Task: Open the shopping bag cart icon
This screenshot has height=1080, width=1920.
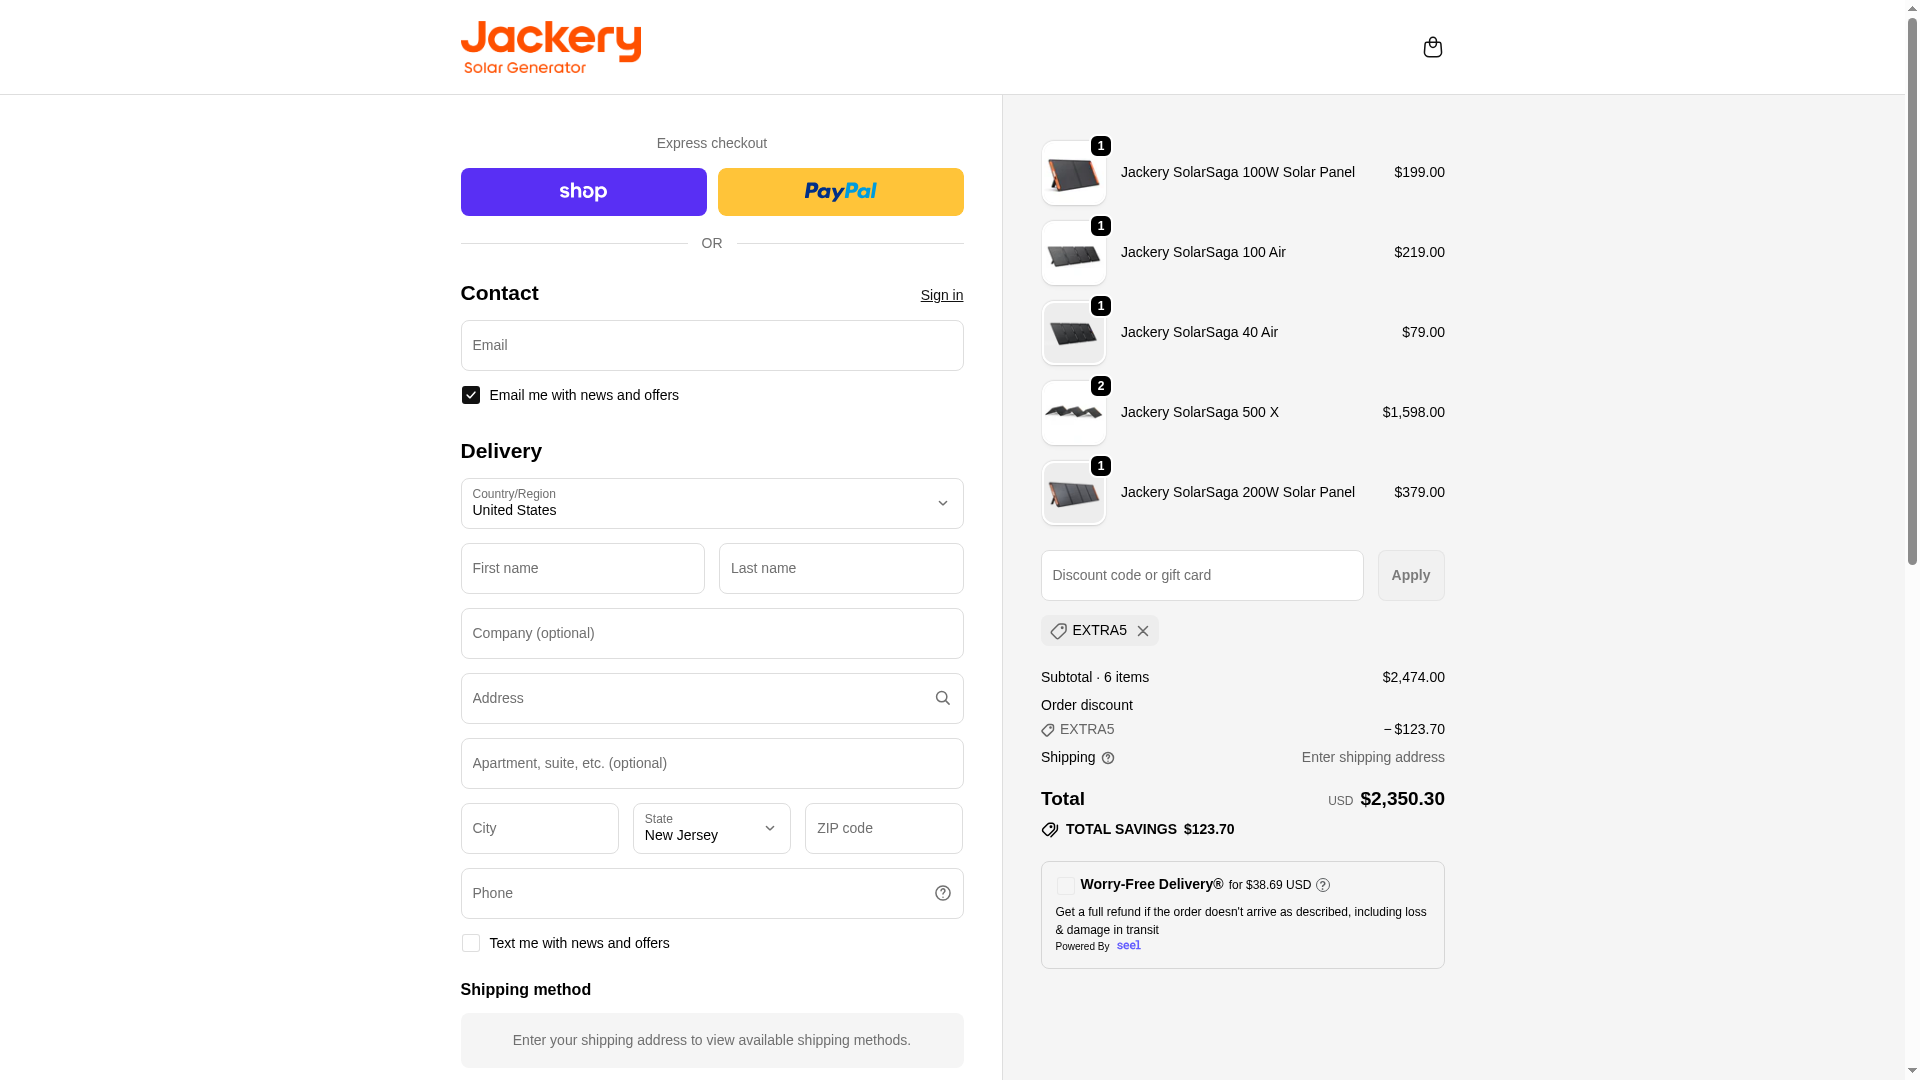Action: pos(1432,47)
